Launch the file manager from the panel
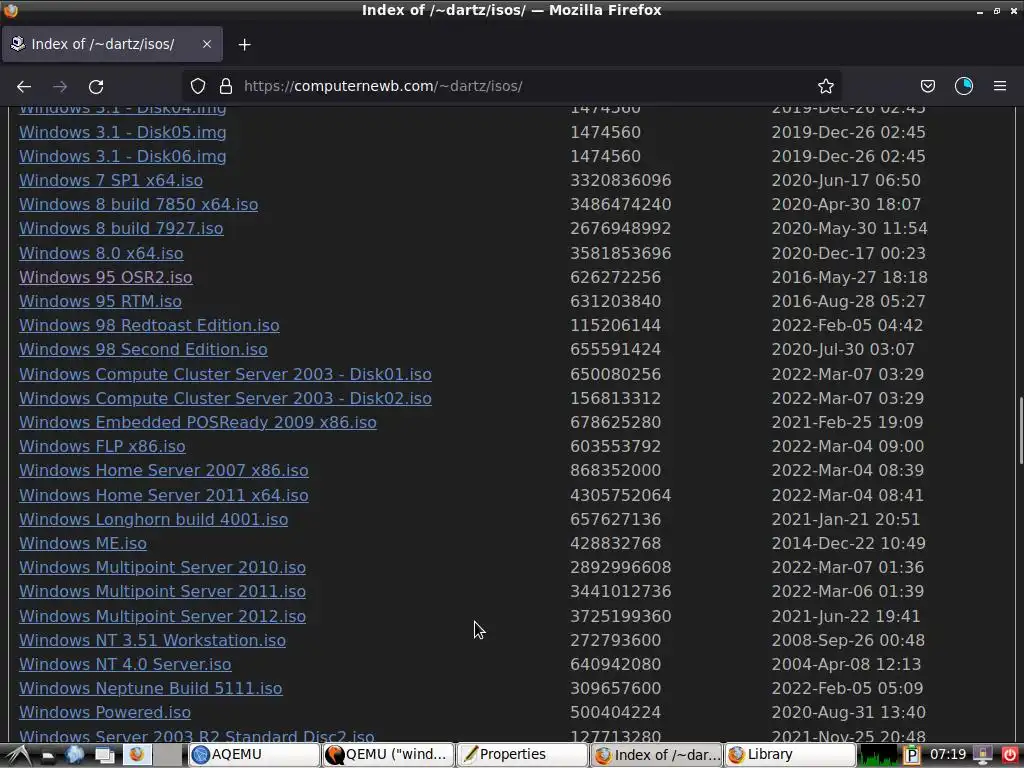 coord(48,756)
